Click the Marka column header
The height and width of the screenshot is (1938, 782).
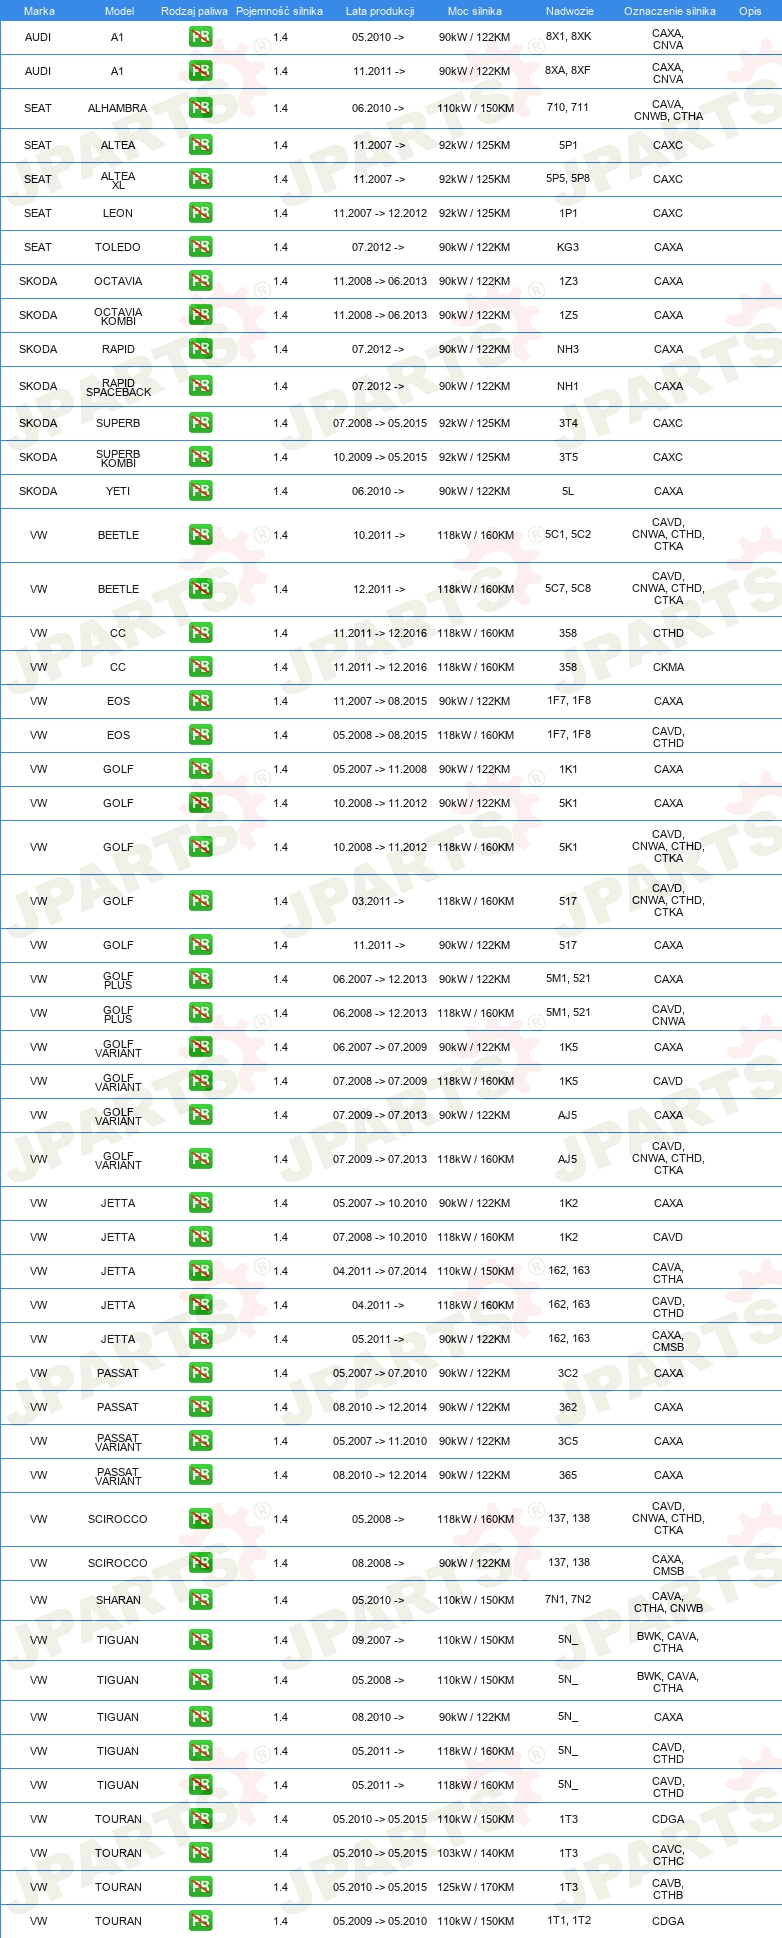39,11
